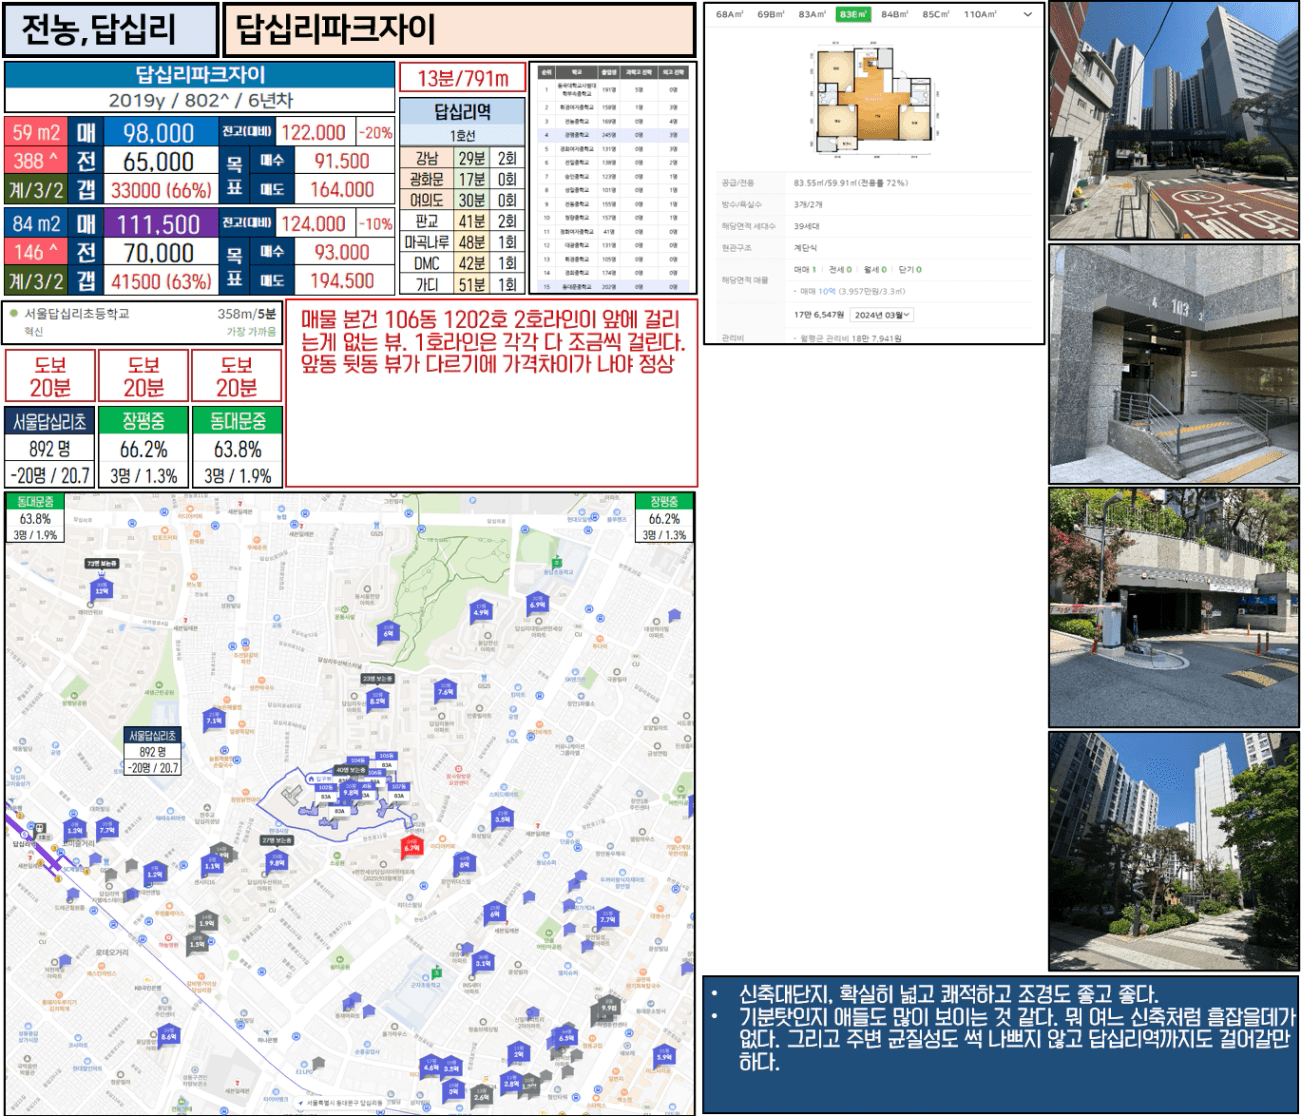Click the 전세 0 listing count
This screenshot has height=1116, width=1301.
click(840, 270)
